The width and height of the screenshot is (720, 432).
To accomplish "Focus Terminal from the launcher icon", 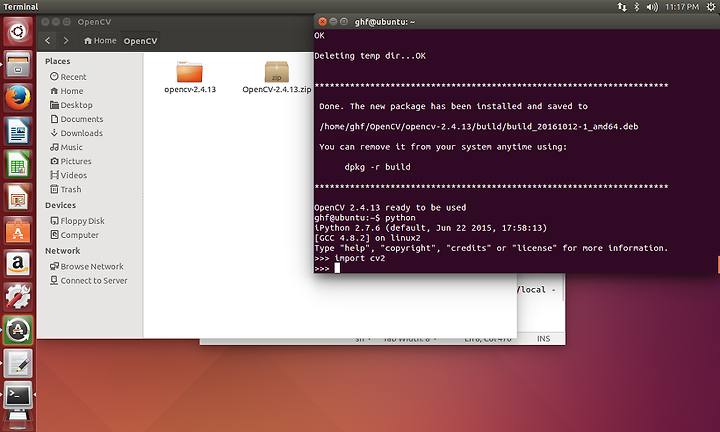I will 18,395.
